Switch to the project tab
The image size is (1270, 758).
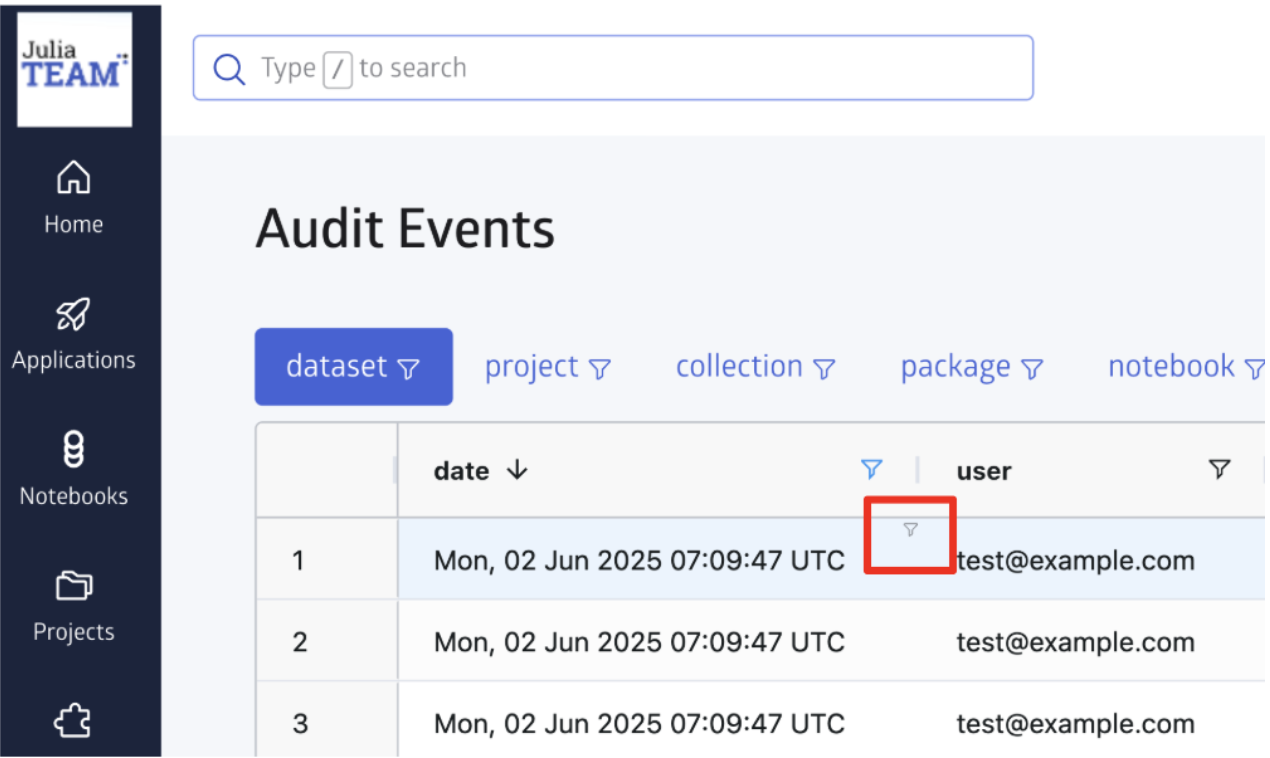(x=547, y=367)
